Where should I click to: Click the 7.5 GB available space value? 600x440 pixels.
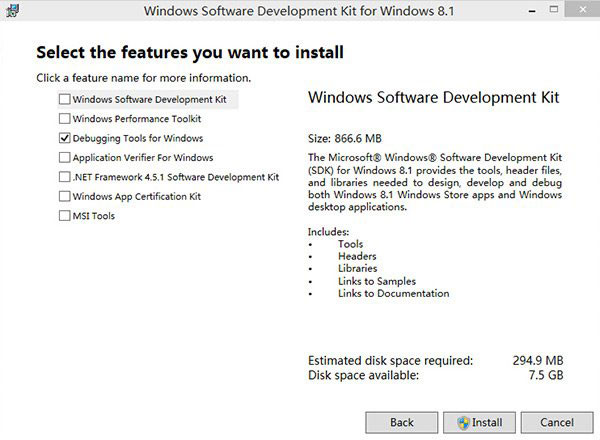546,375
